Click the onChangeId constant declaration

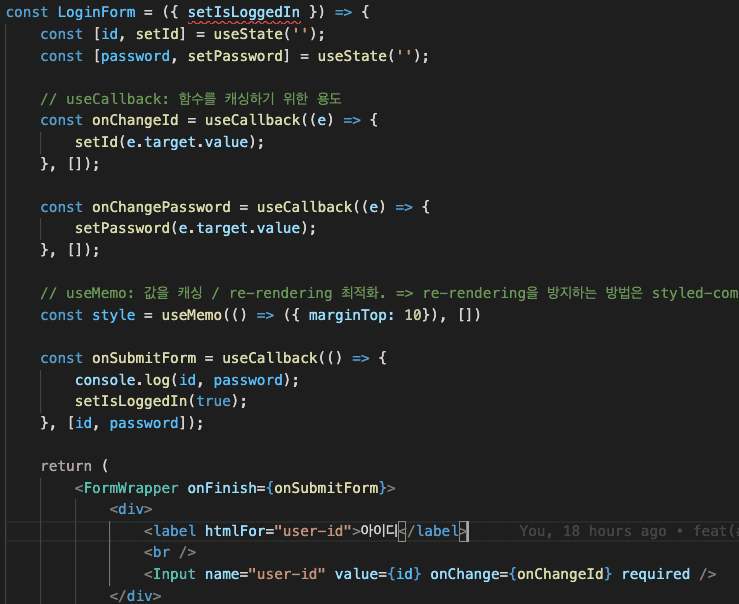(x=135, y=120)
